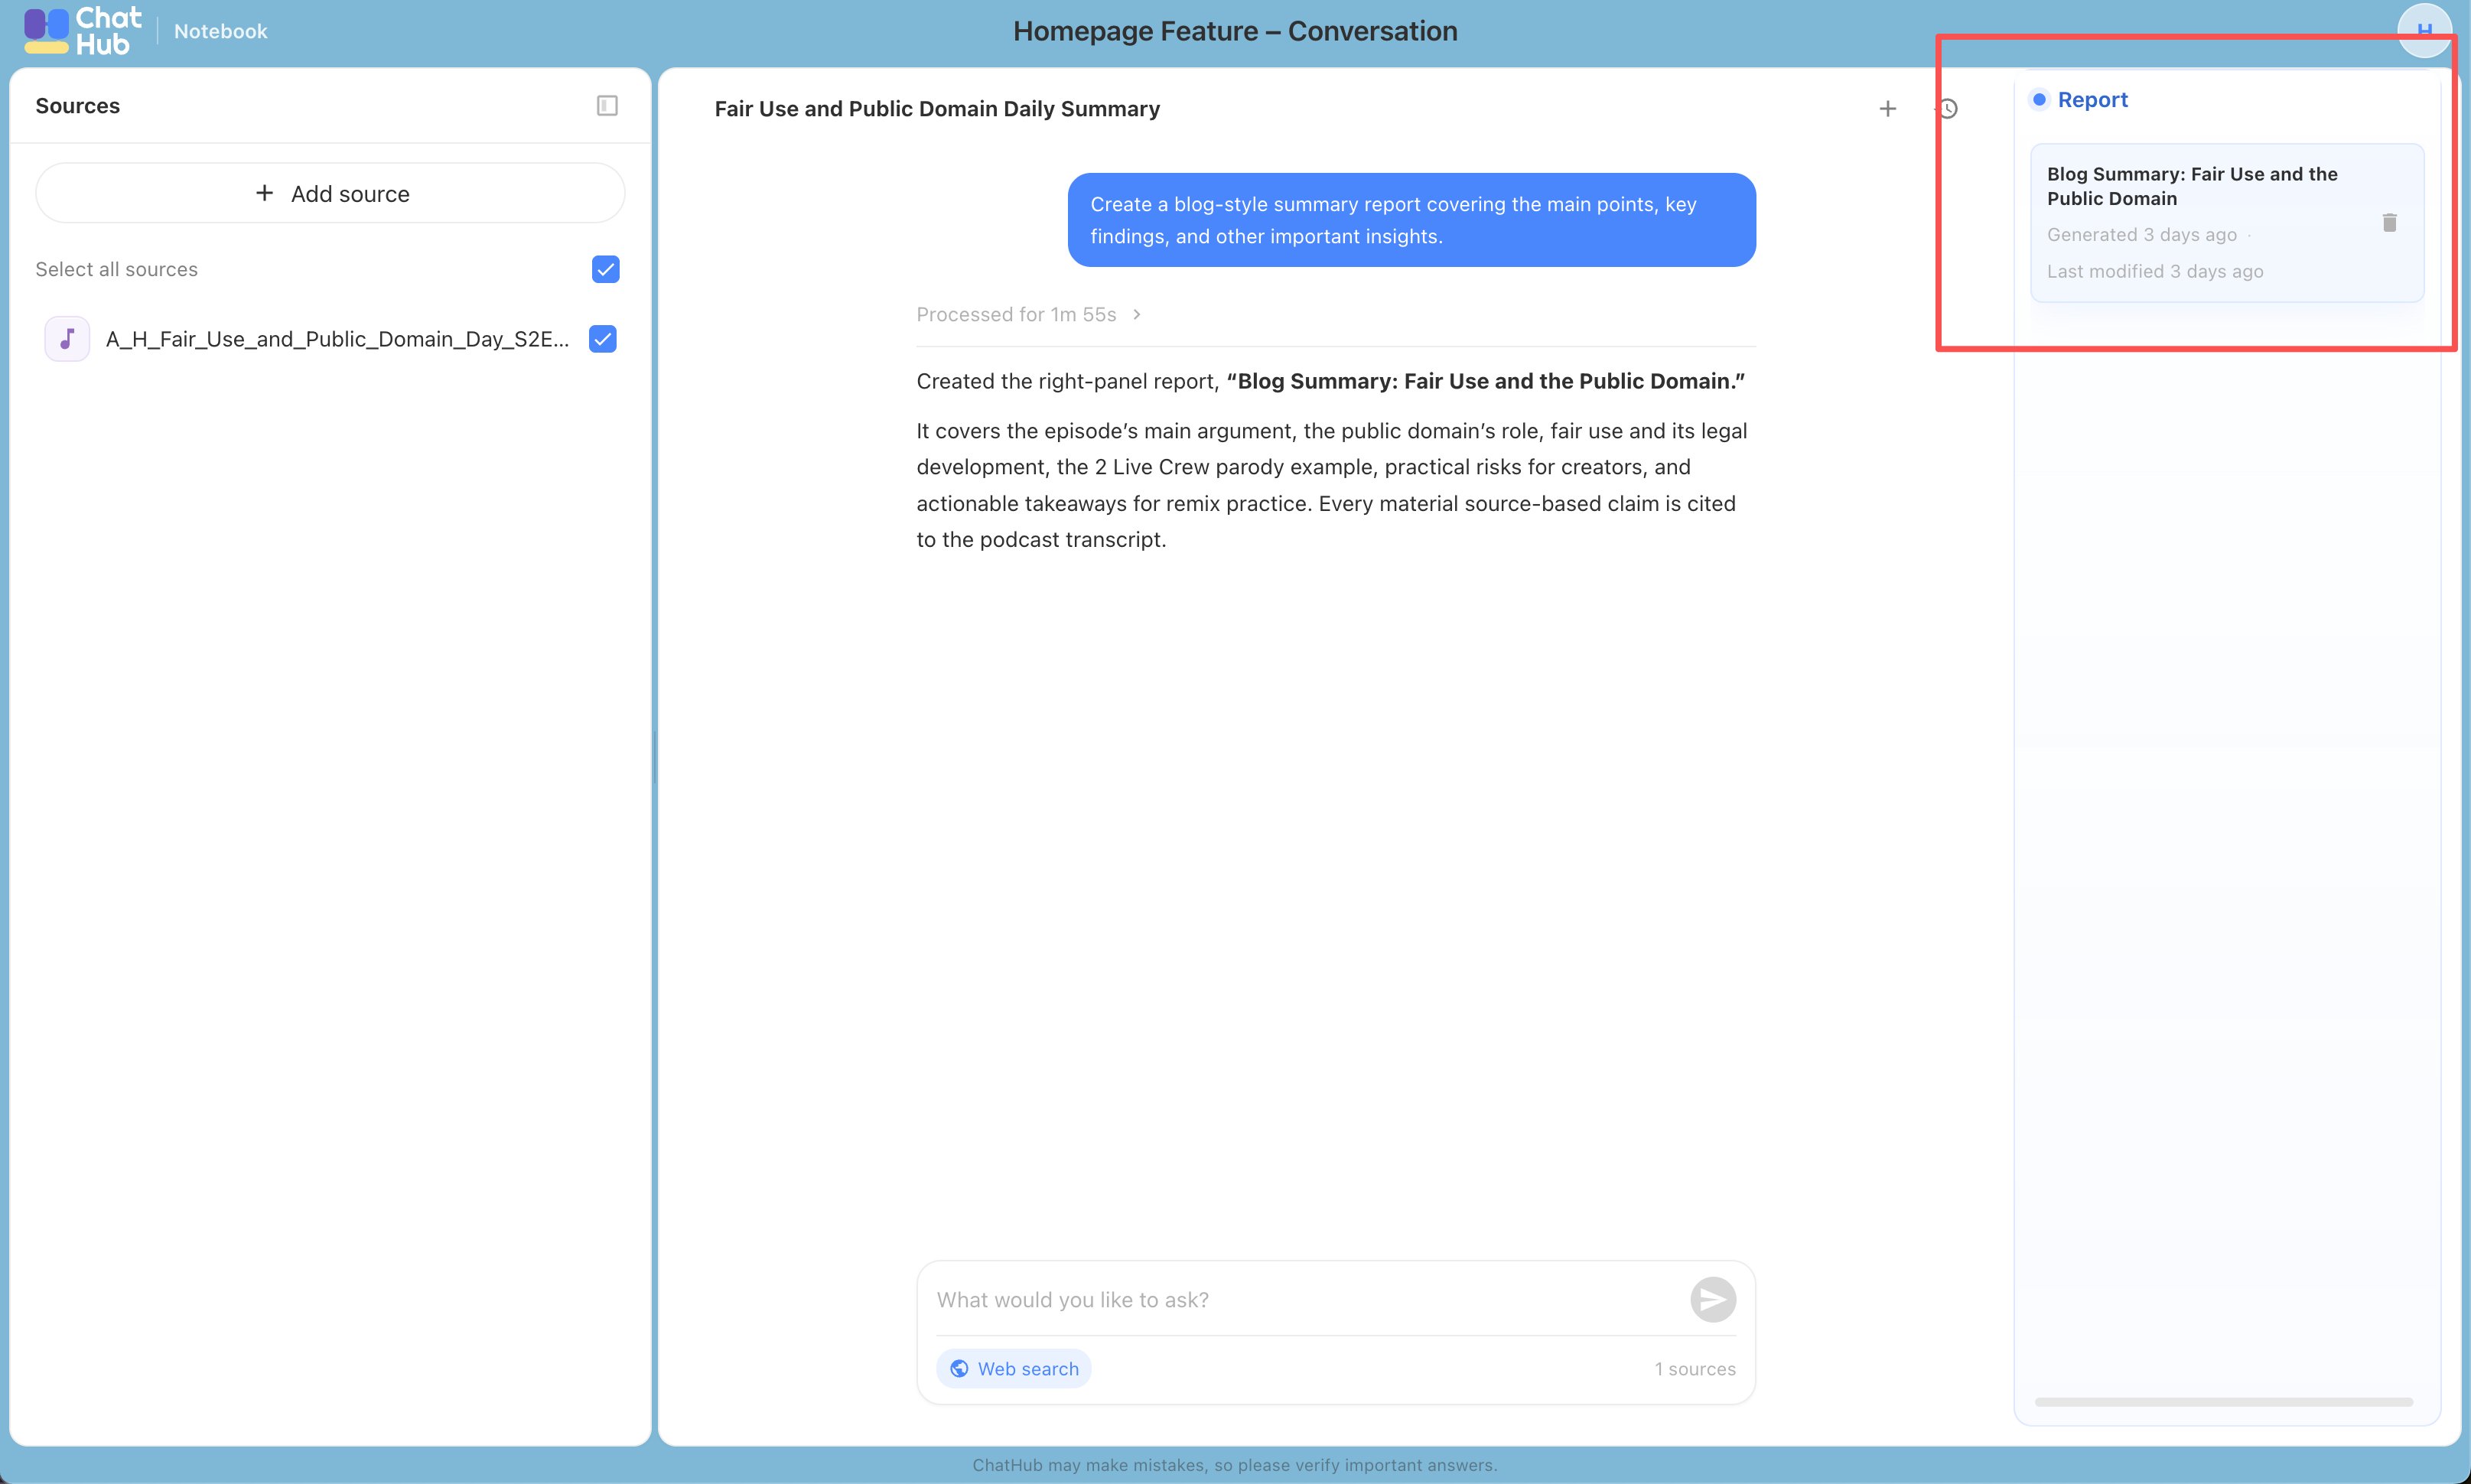Click the Sources panel heading
The height and width of the screenshot is (1484, 2471).
click(77, 105)
